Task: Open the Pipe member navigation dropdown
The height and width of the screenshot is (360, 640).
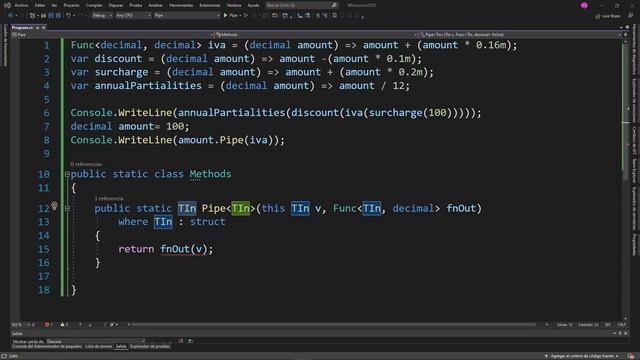Action: [520, 35]
